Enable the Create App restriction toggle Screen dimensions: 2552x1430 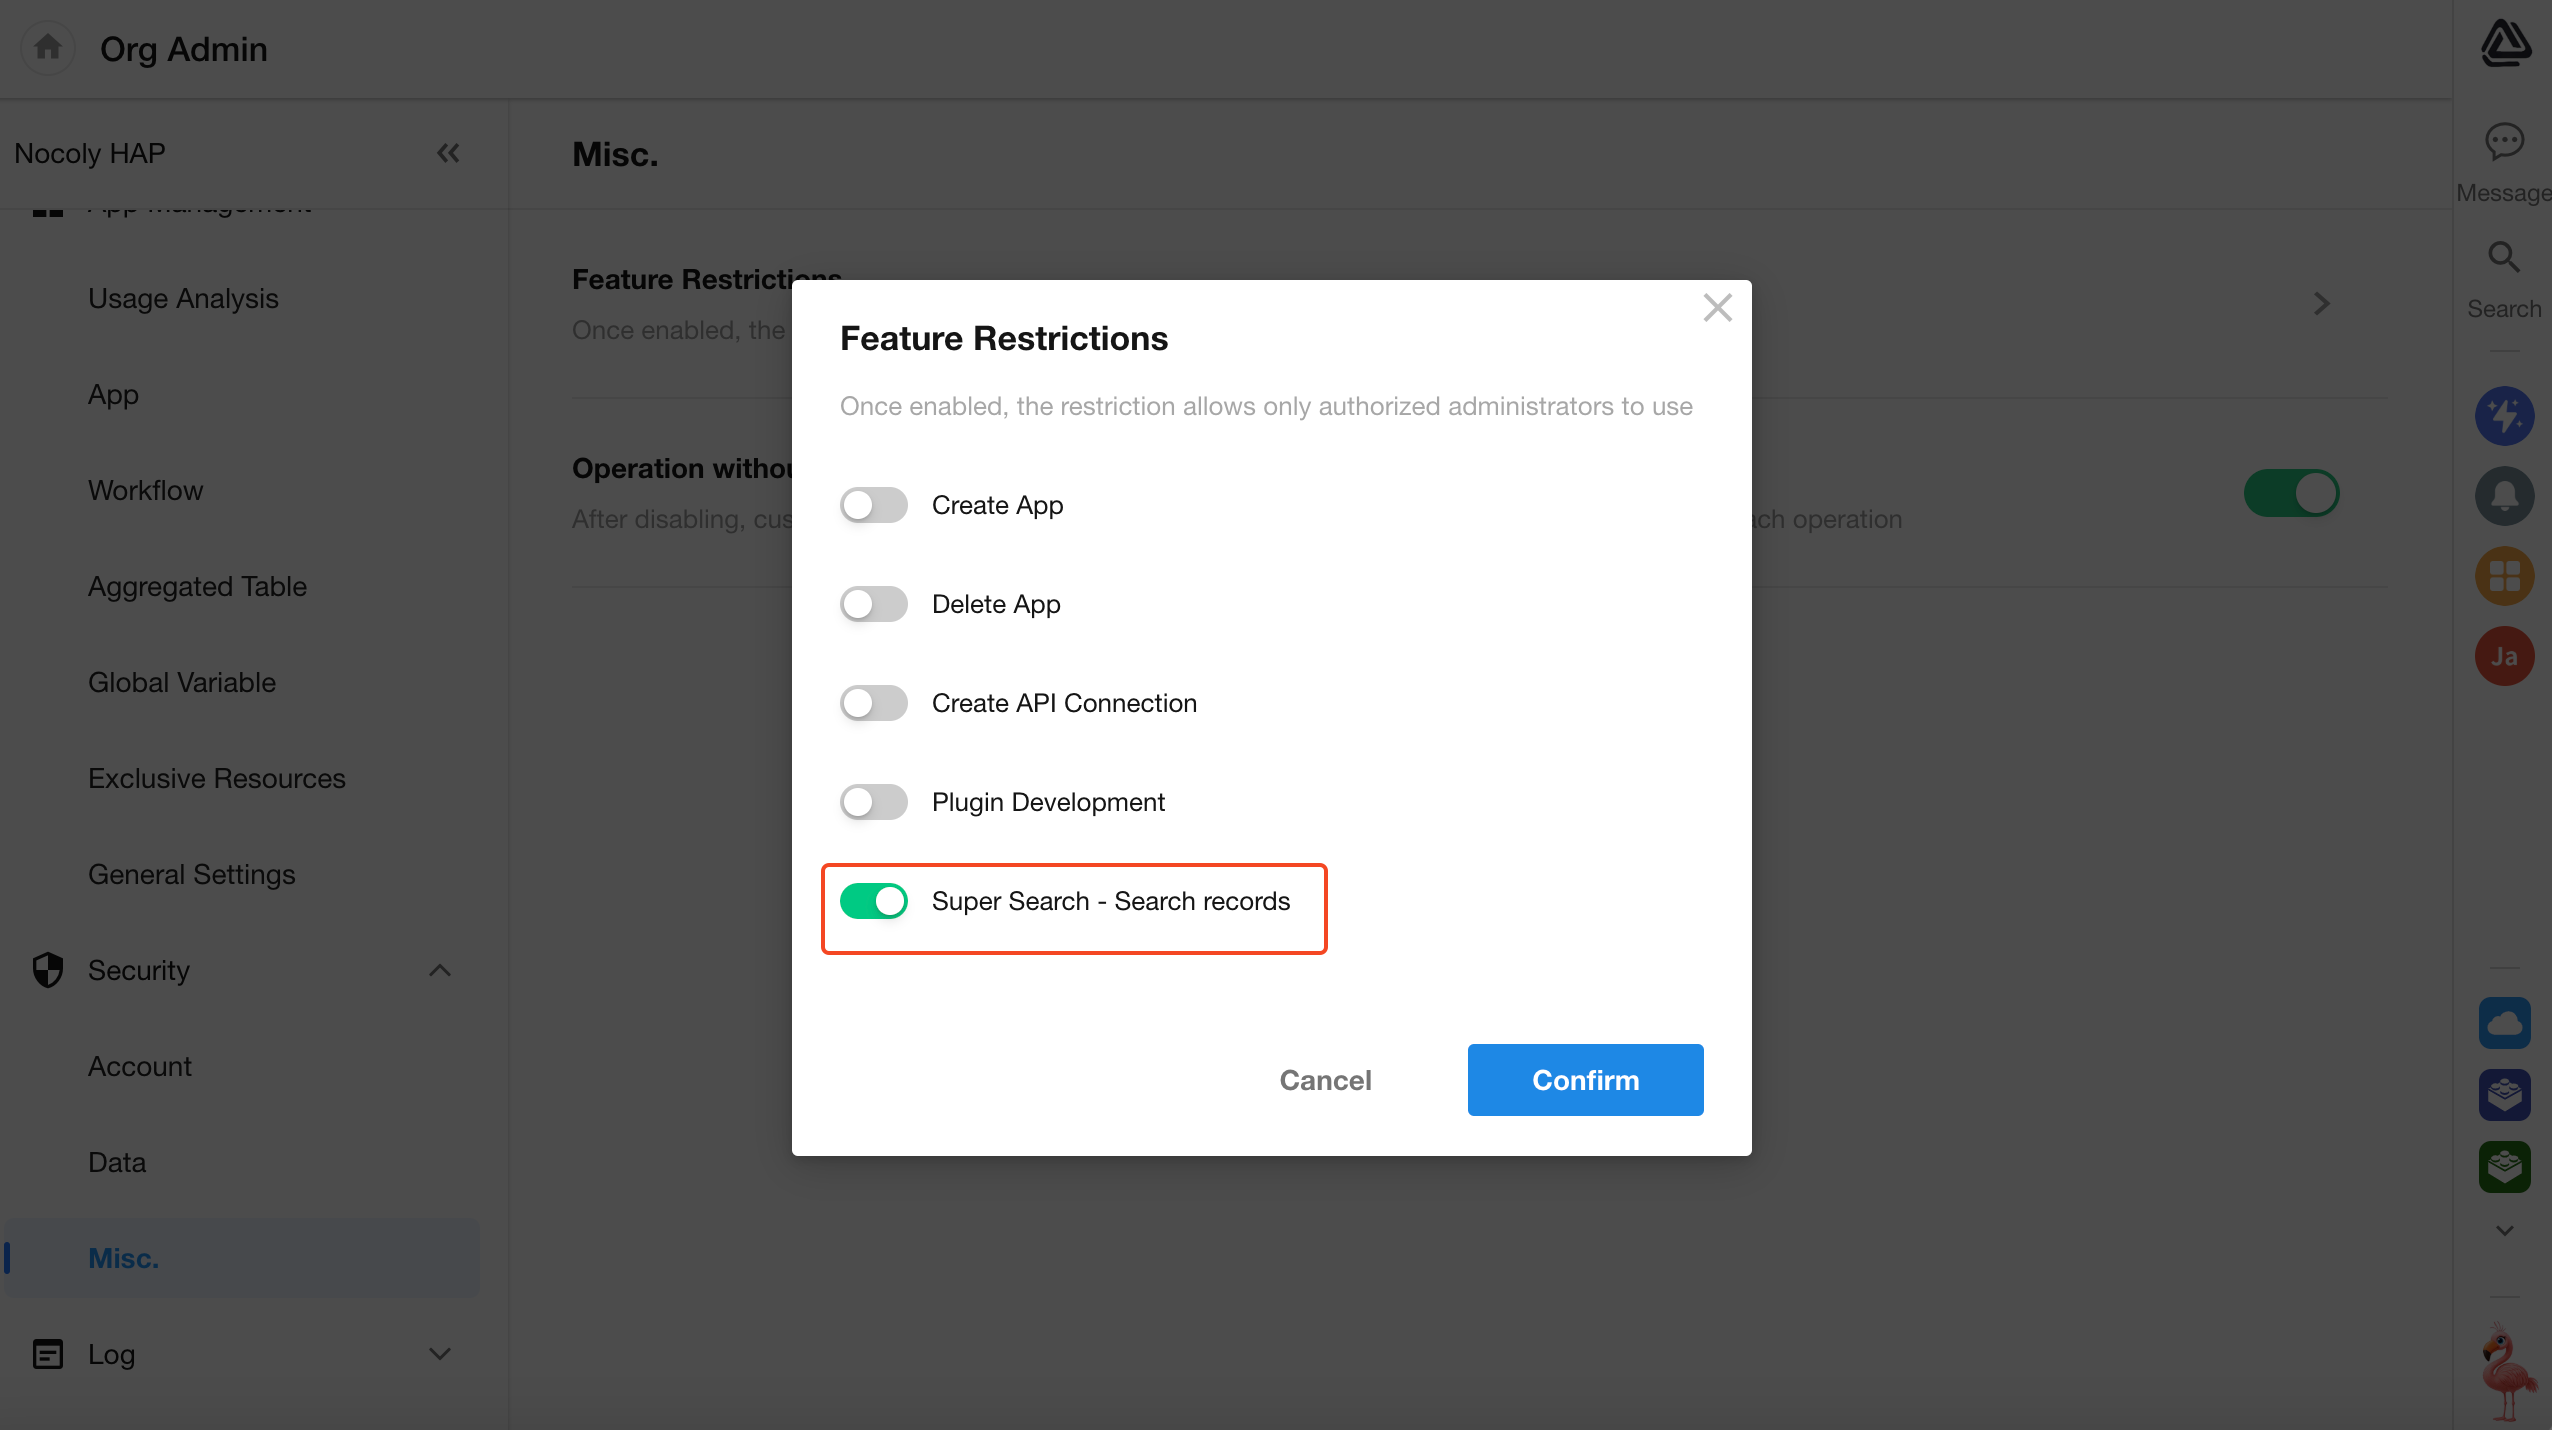pyautogui.click(x=873, y=505)
